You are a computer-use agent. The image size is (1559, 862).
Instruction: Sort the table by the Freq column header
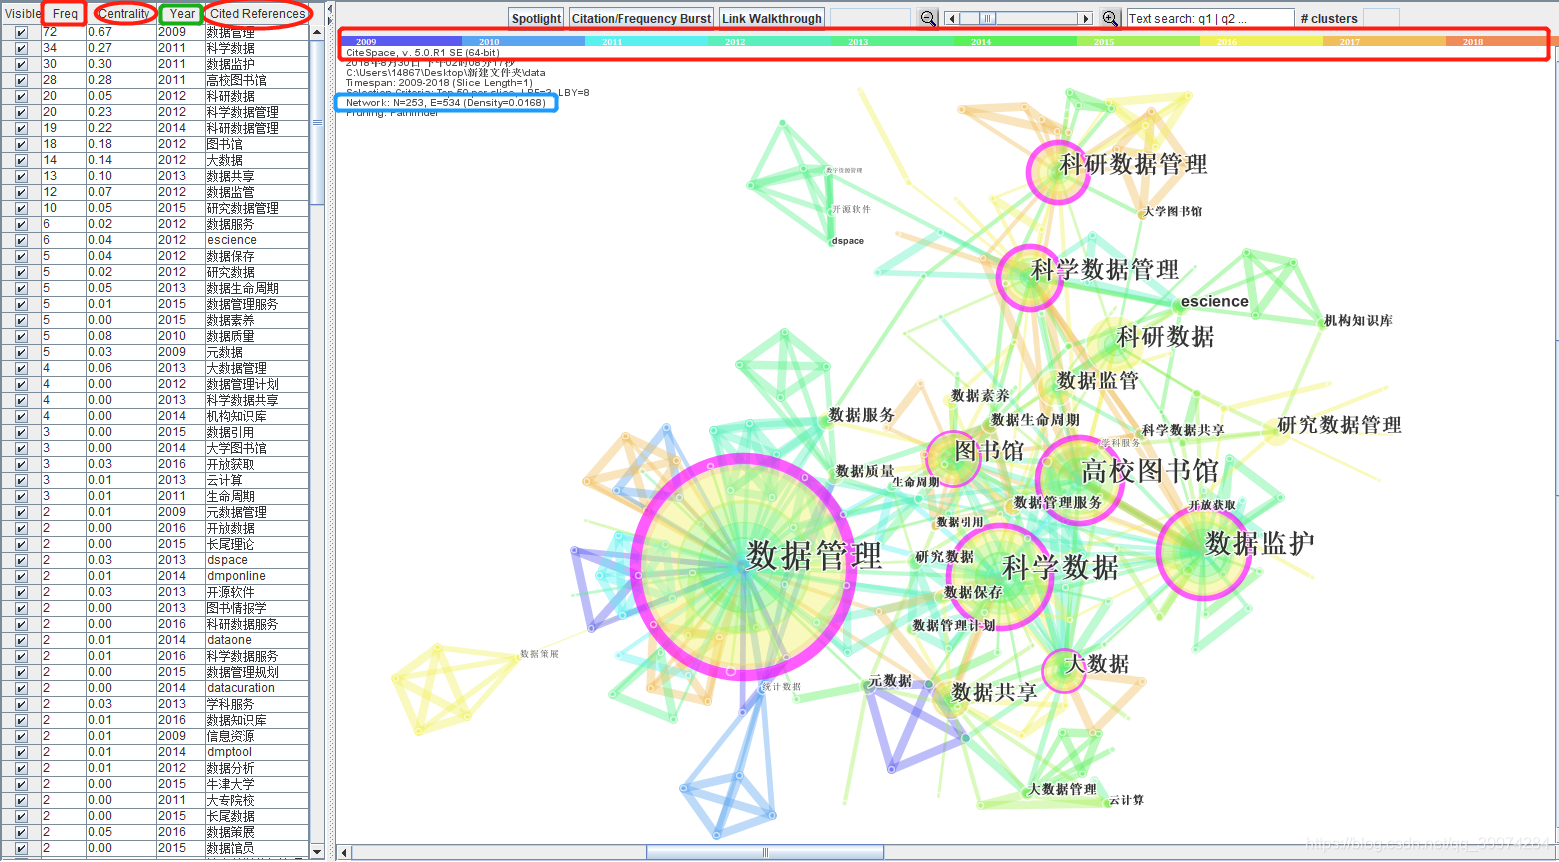[64, 13]
